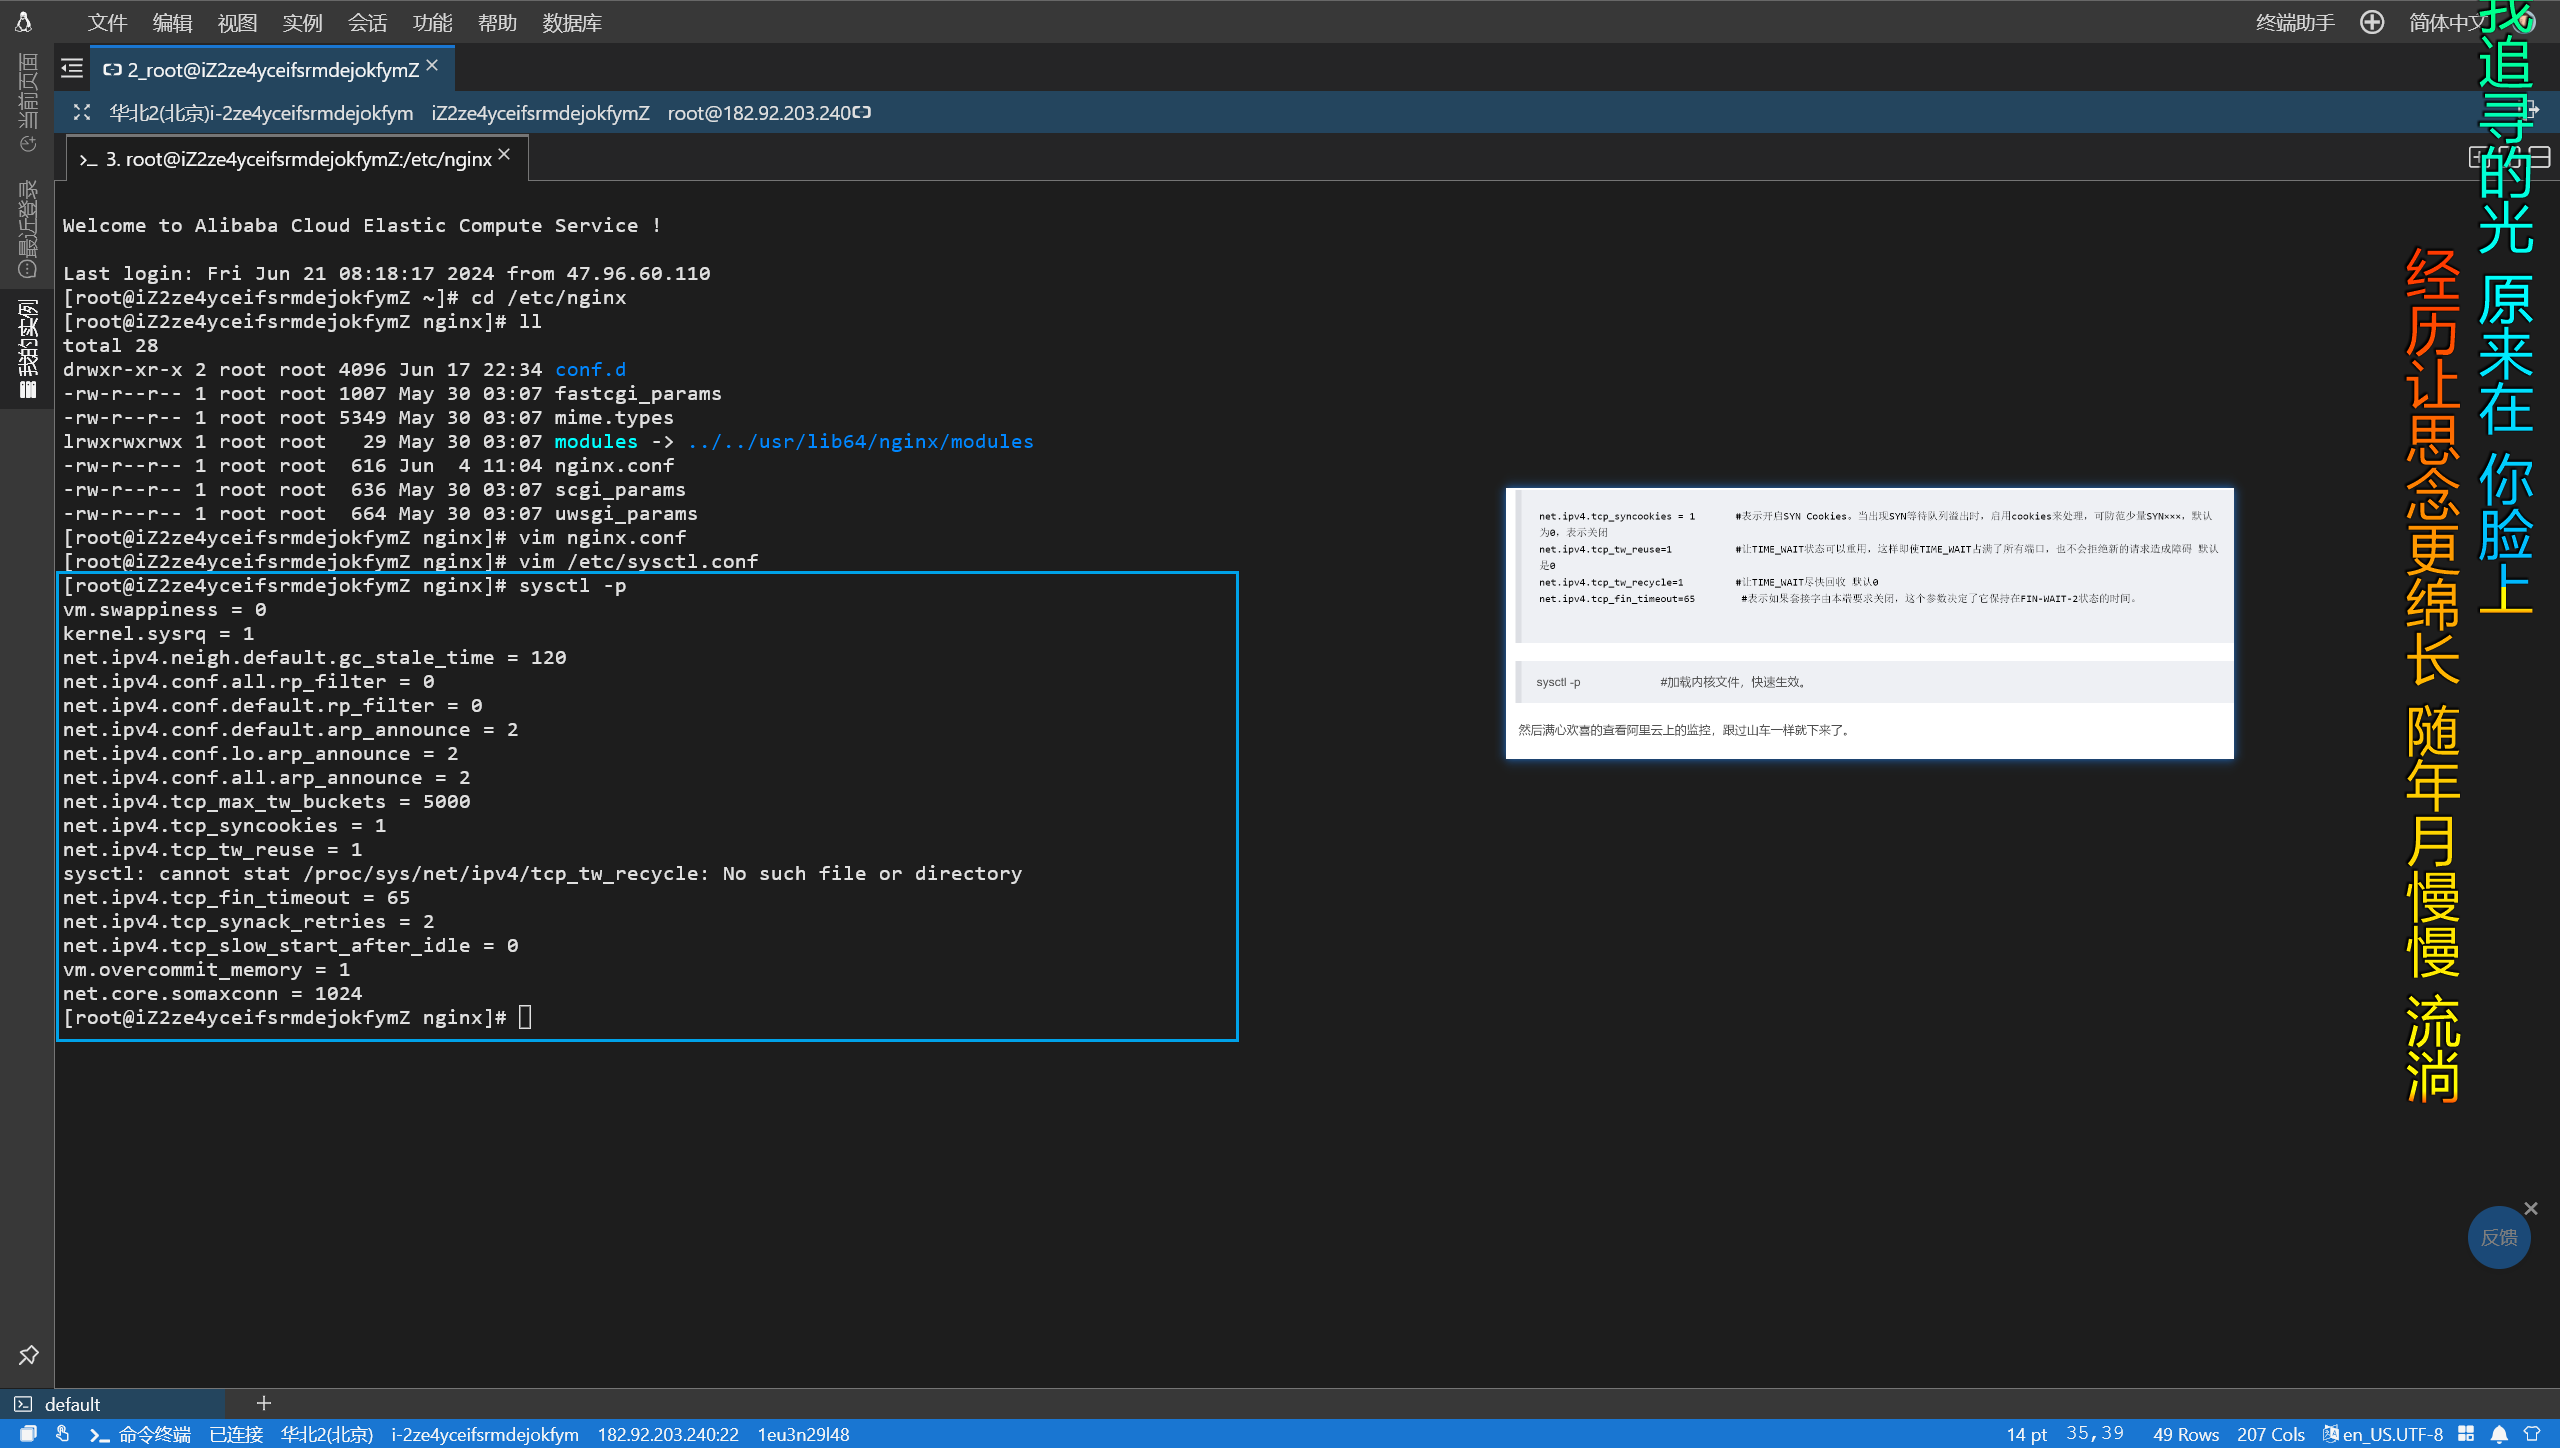This screenshot has height=1448, width=2560.
Task: Close the 2_root@iZ2ze4yceifsrmdejokfymZ session tab
Action: point(432,65)
